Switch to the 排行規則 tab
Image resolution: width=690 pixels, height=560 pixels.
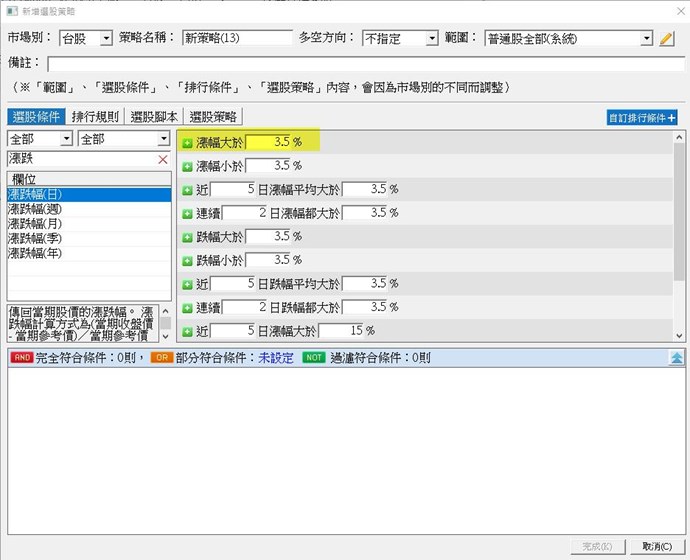tap(96, 117)
